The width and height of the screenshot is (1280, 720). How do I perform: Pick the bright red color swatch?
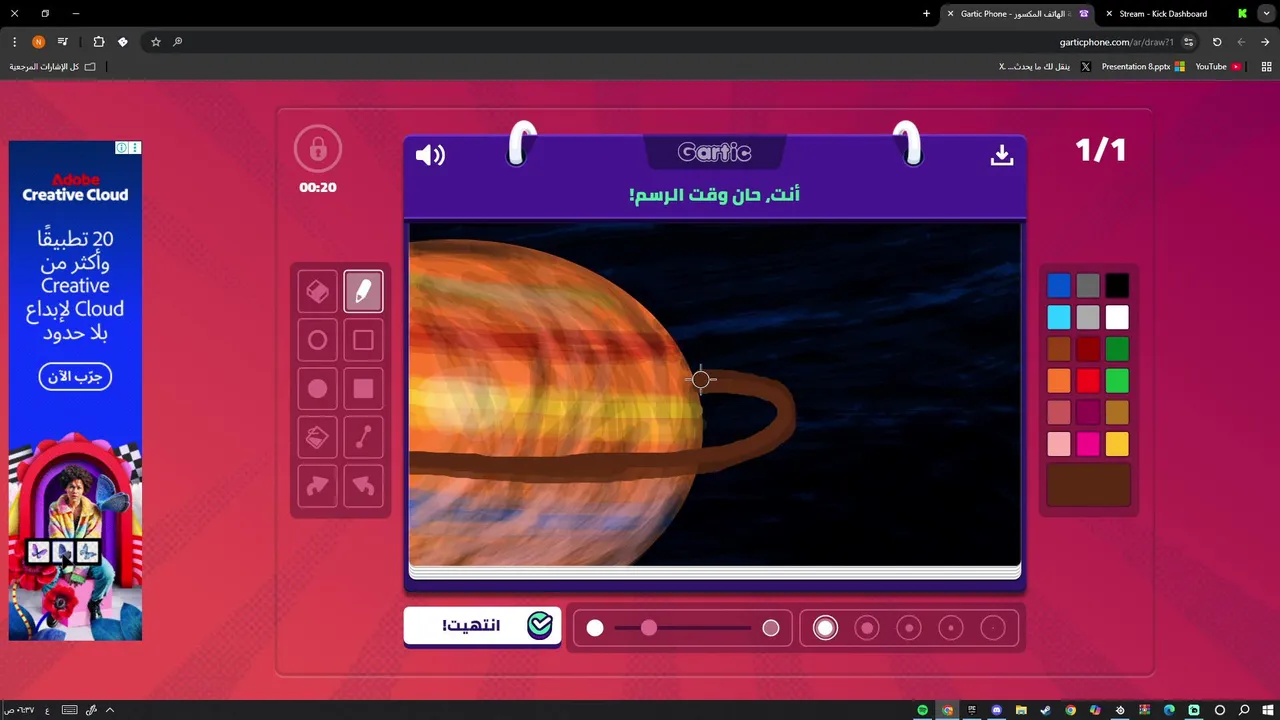click(x=1088, y=381)
